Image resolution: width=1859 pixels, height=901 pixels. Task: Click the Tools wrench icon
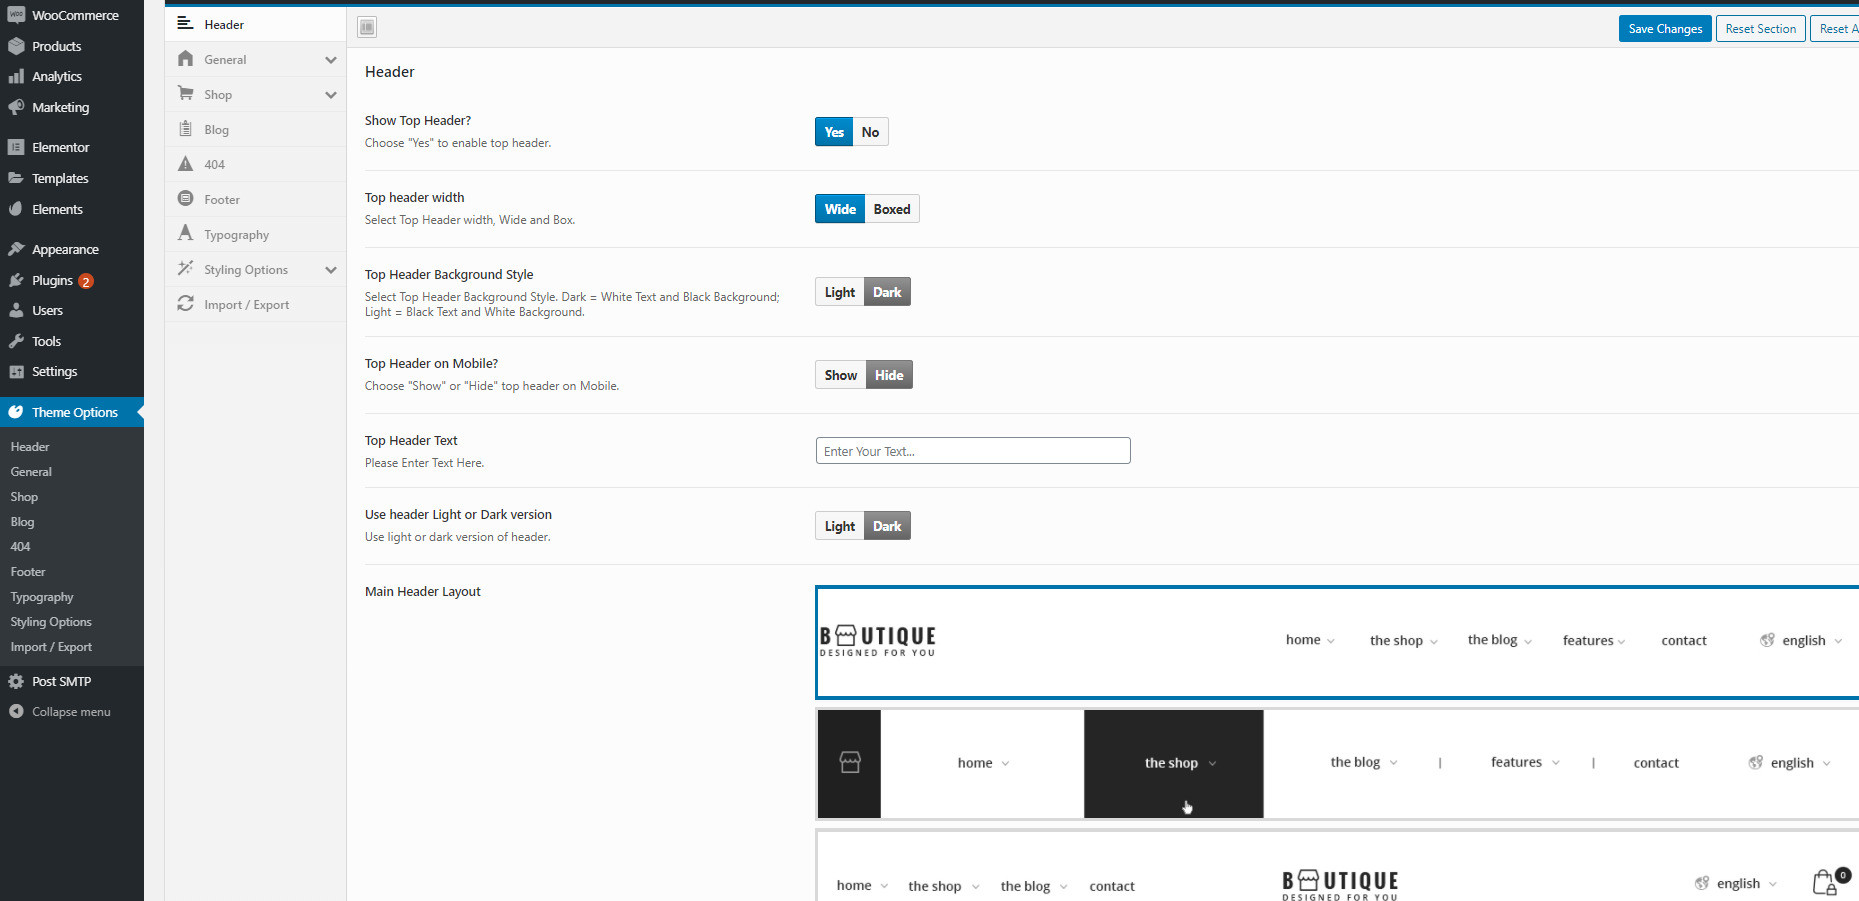(16, 341)
